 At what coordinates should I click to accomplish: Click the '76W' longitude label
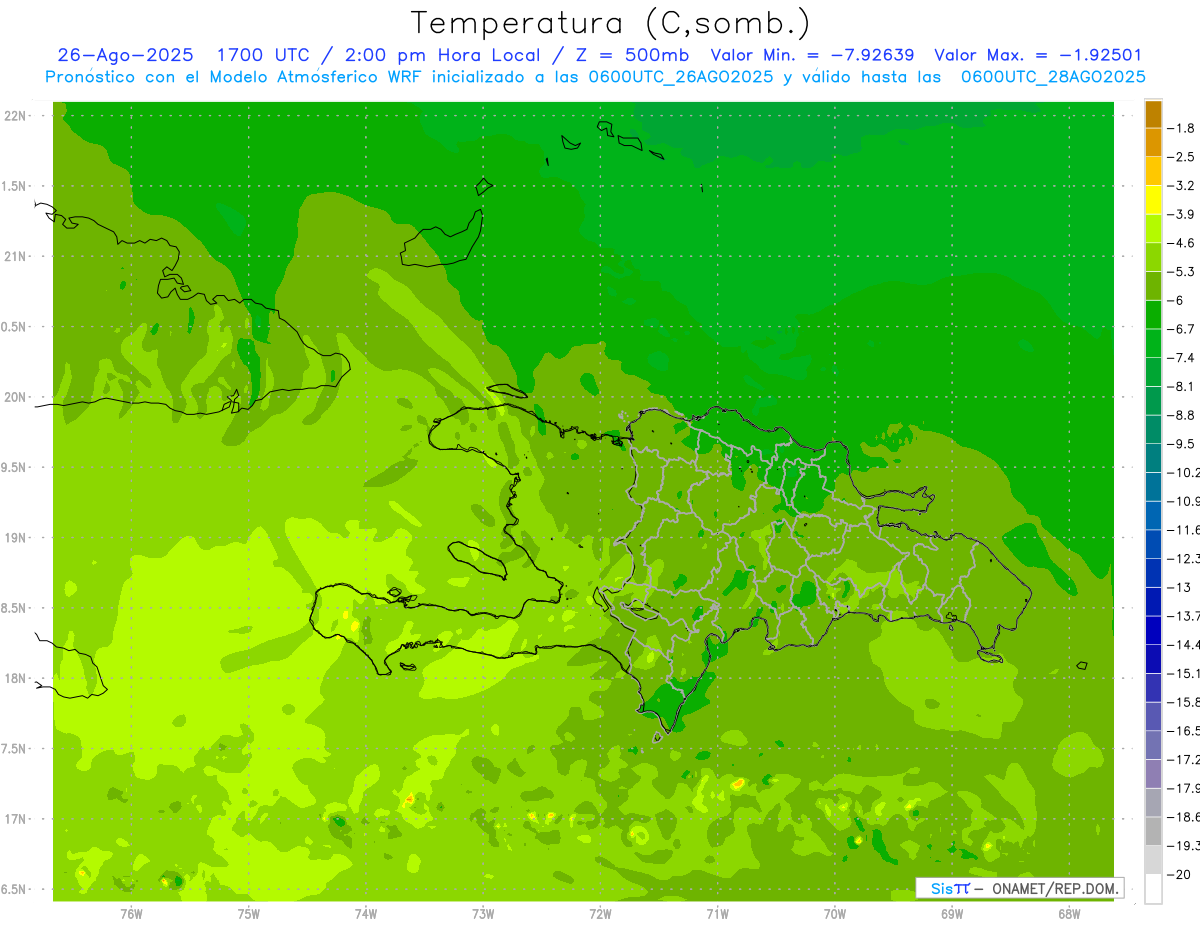[131, 914]
